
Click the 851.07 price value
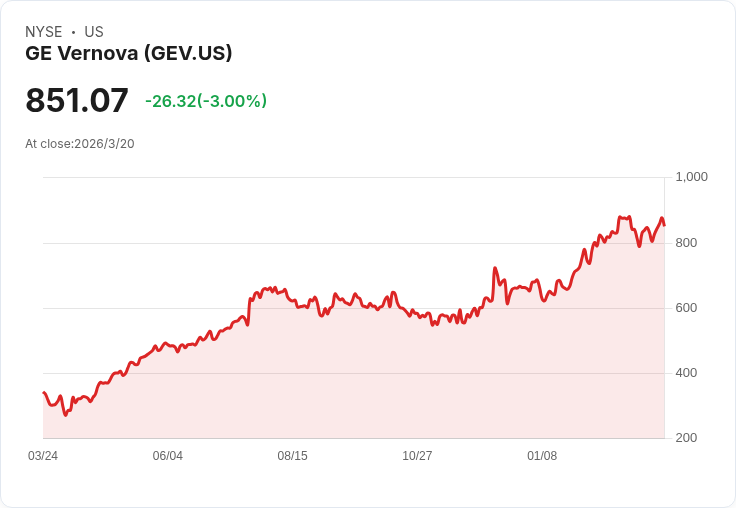pos(77,100)
